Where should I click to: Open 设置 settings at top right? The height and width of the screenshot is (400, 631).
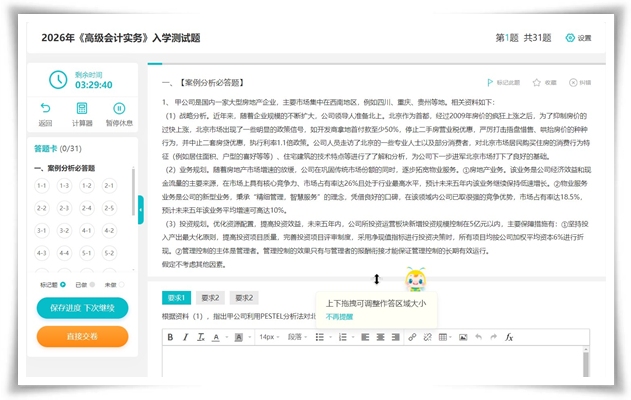tap(578, 38)
